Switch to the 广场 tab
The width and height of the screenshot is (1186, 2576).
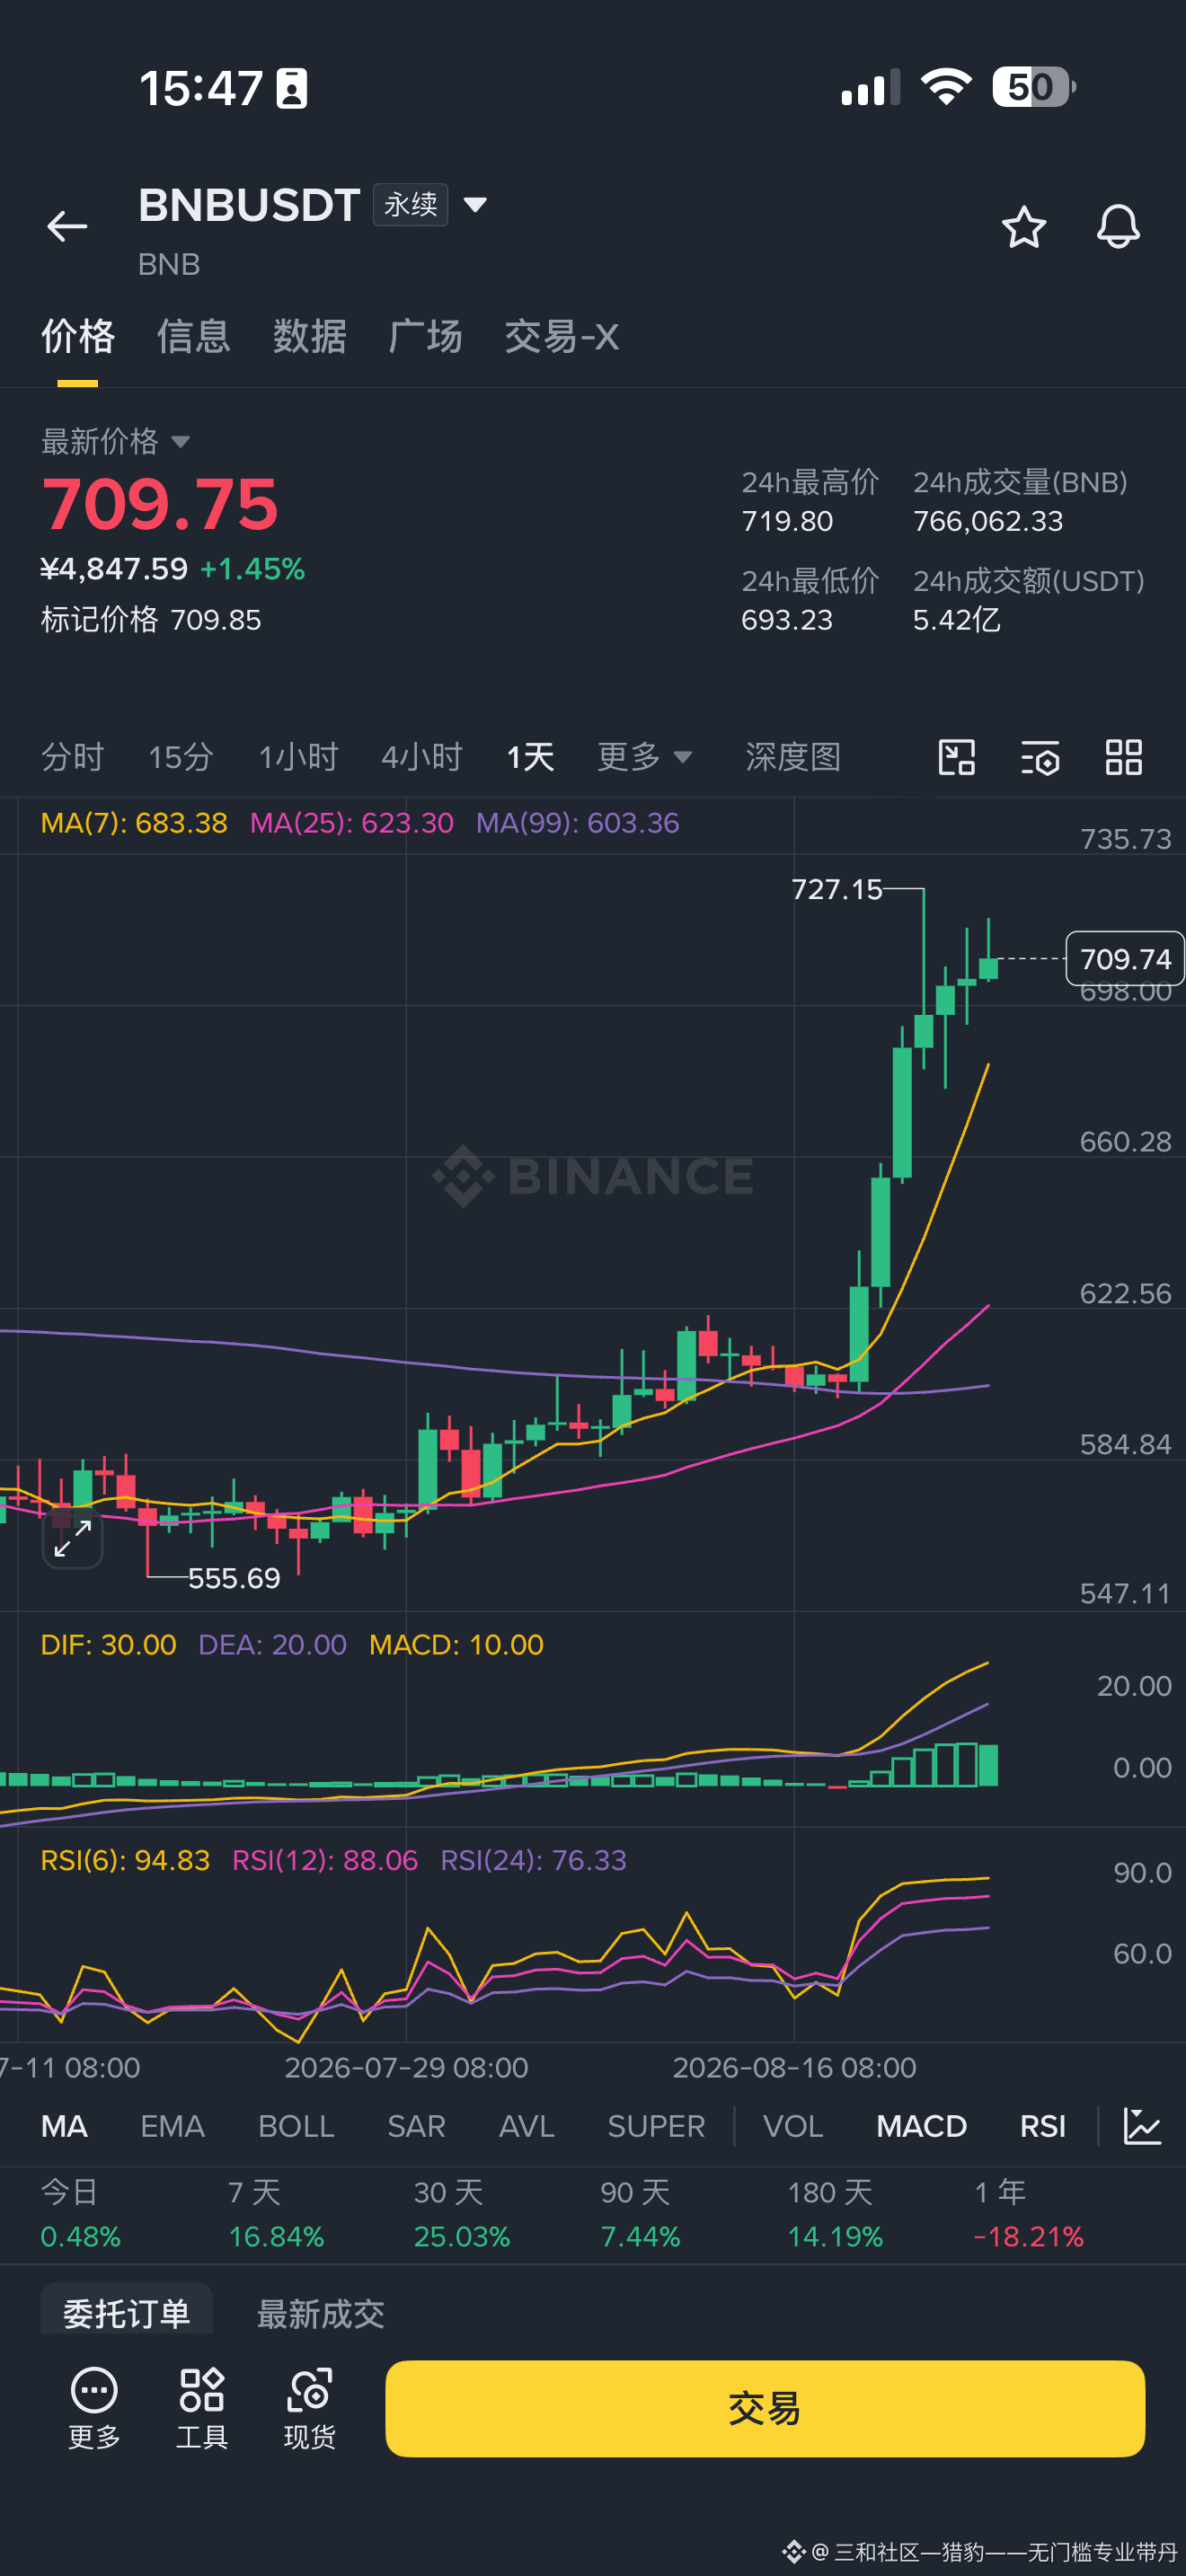pyautogui.click(x=425, y=337)
